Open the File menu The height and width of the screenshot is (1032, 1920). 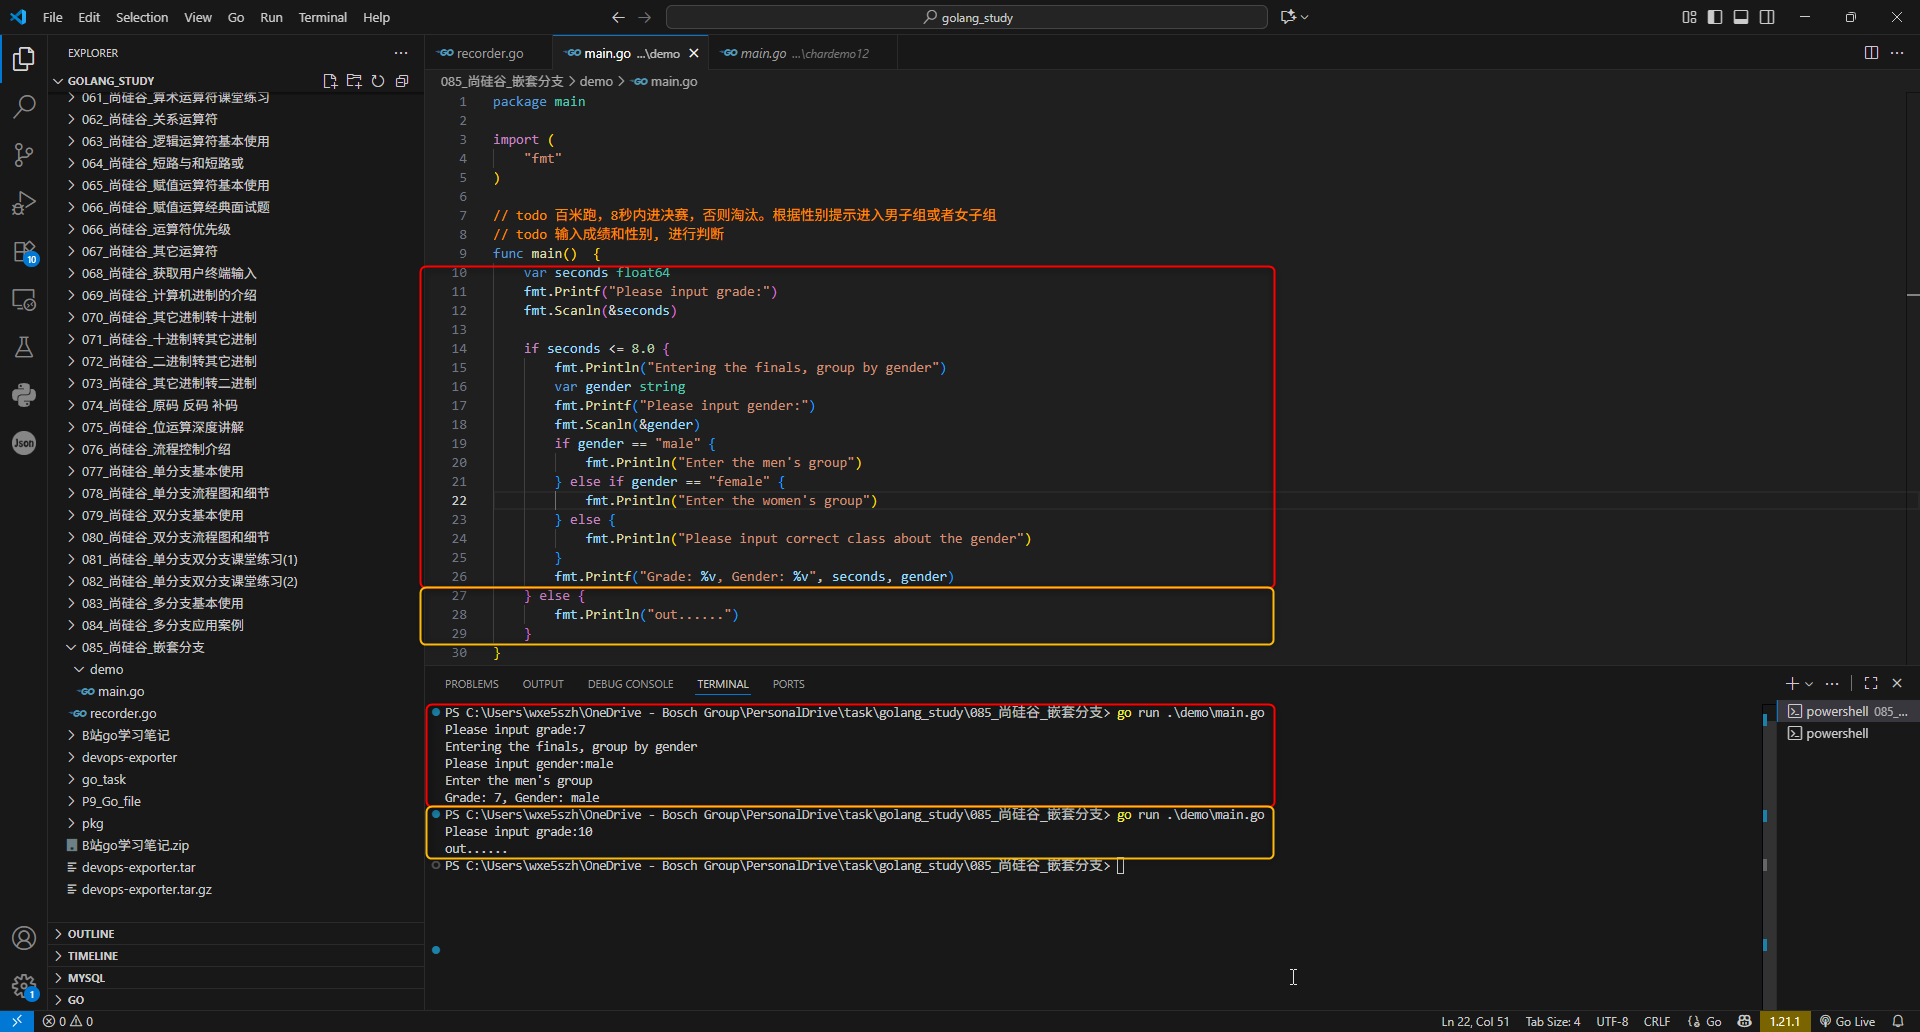pyautogui.click(x=53, y=17)
